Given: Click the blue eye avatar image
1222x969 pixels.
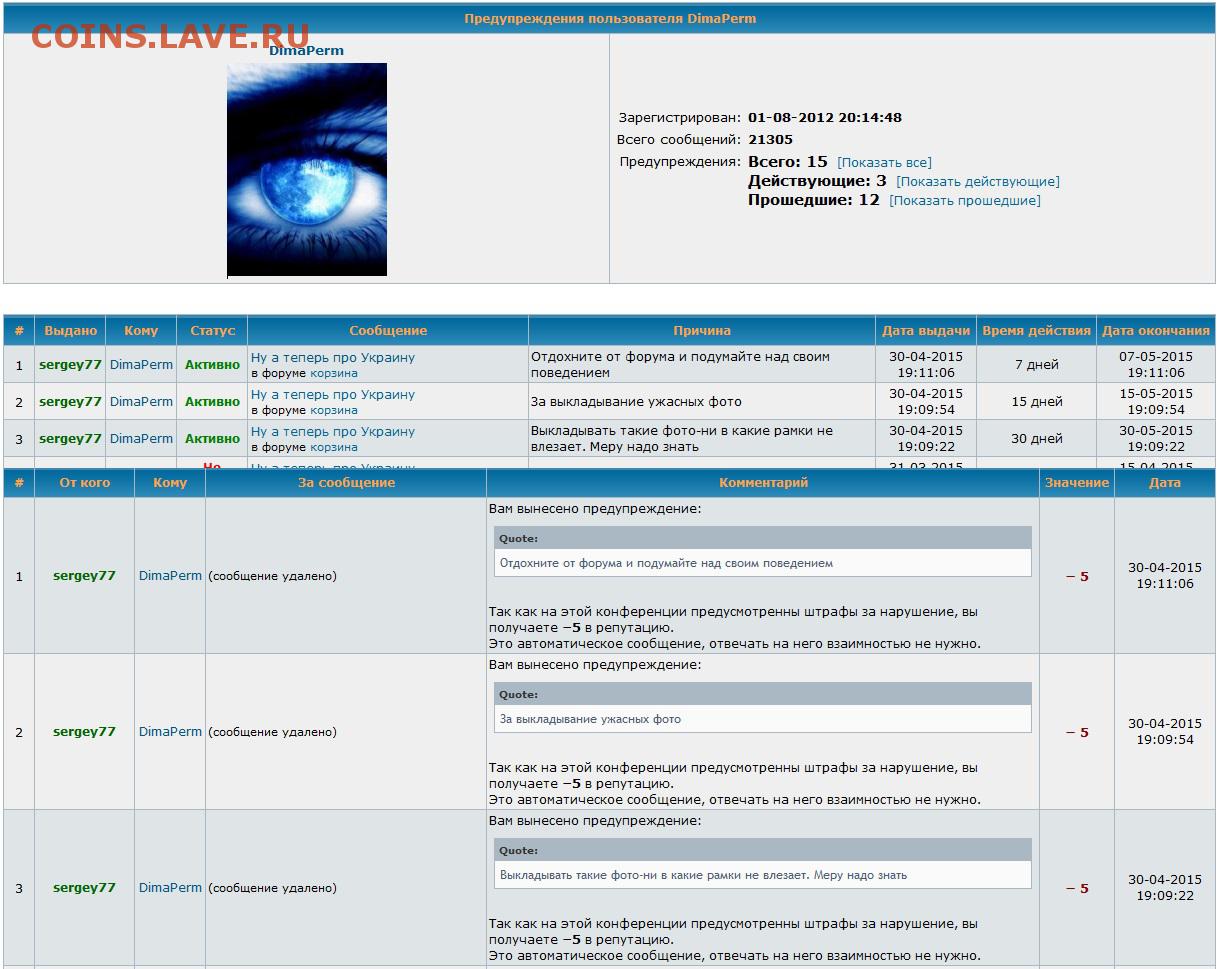Looking at the screenshot, I should coord(306,169).
